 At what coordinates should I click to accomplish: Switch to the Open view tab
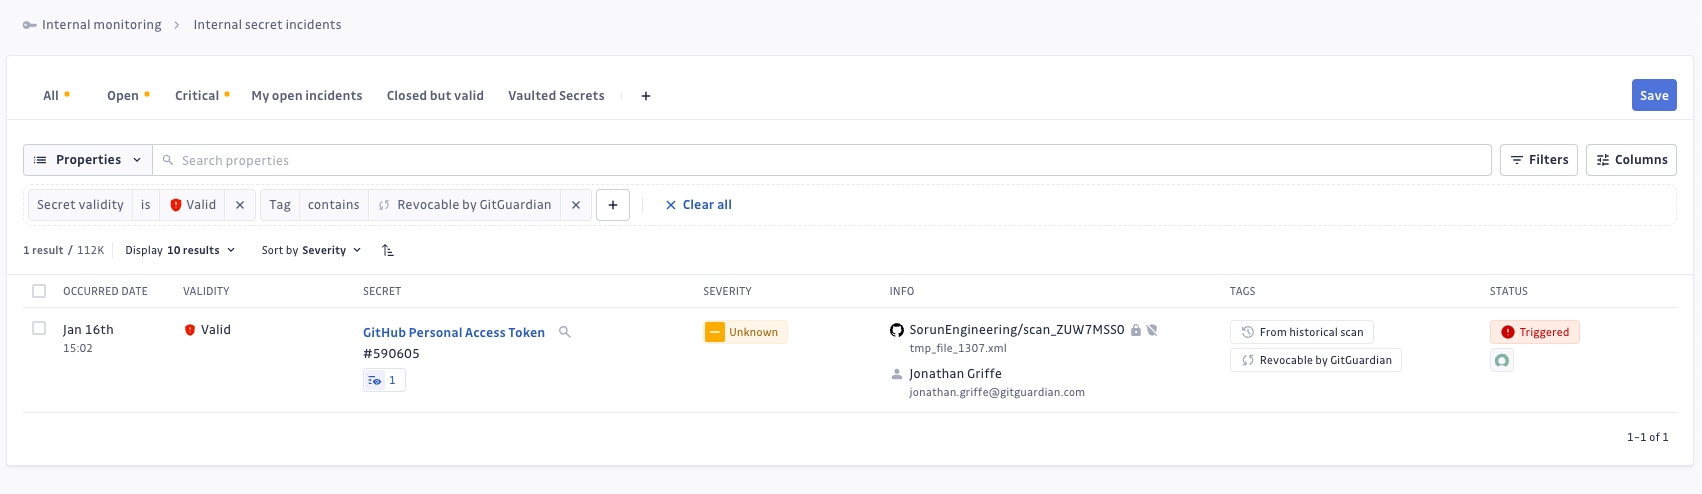coord(123,96)
